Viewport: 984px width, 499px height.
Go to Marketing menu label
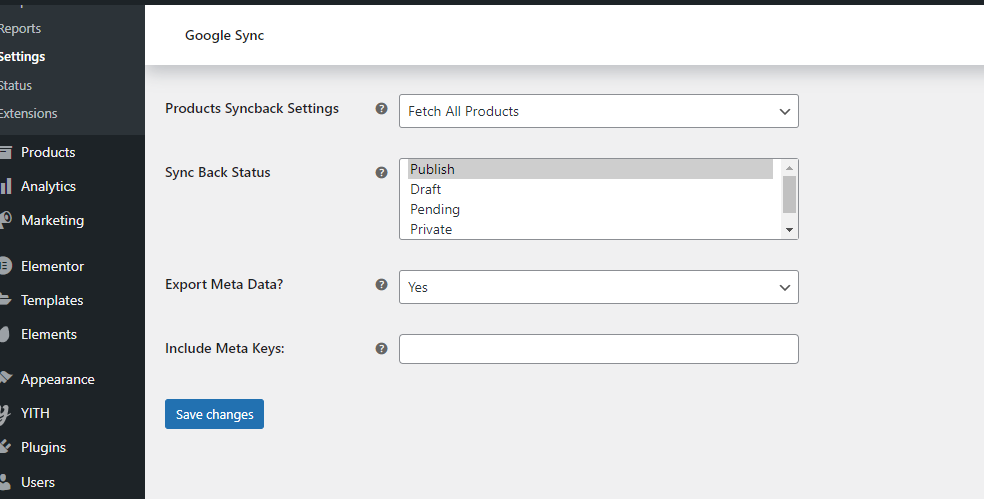pos(53,220)
